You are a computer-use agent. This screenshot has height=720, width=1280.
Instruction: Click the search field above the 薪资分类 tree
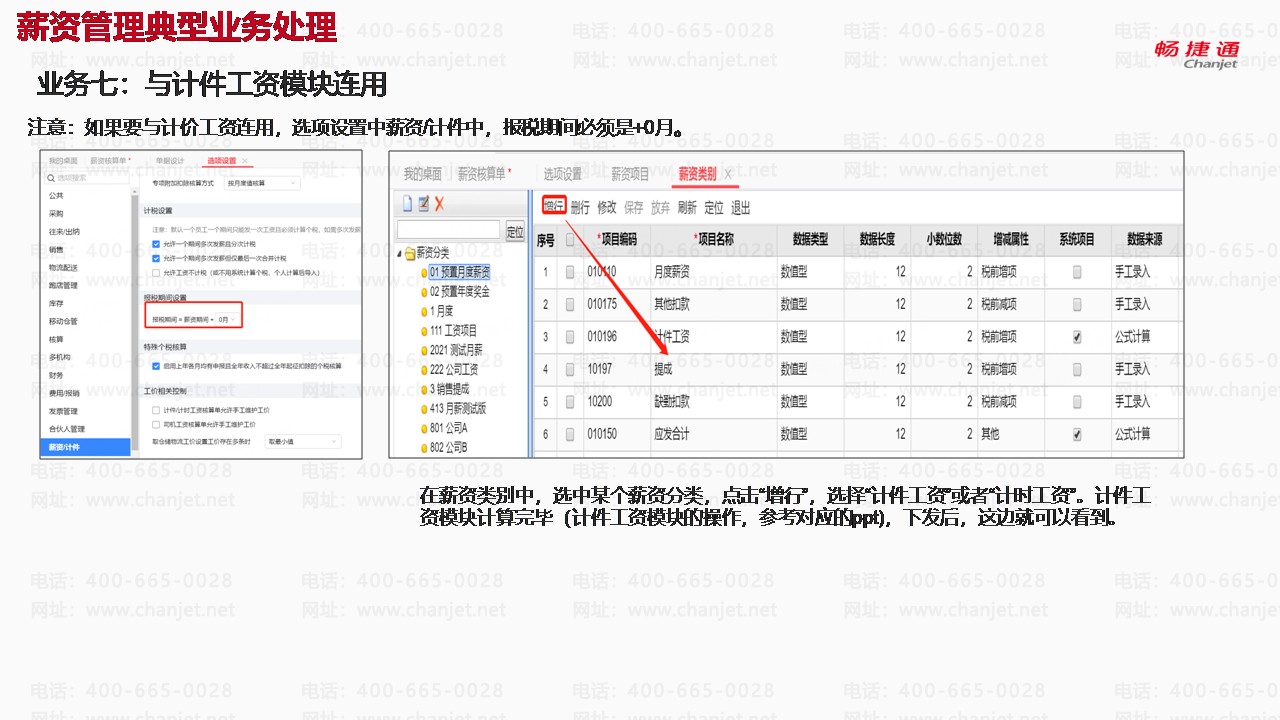pyautogui.click(x=448, y=230)
